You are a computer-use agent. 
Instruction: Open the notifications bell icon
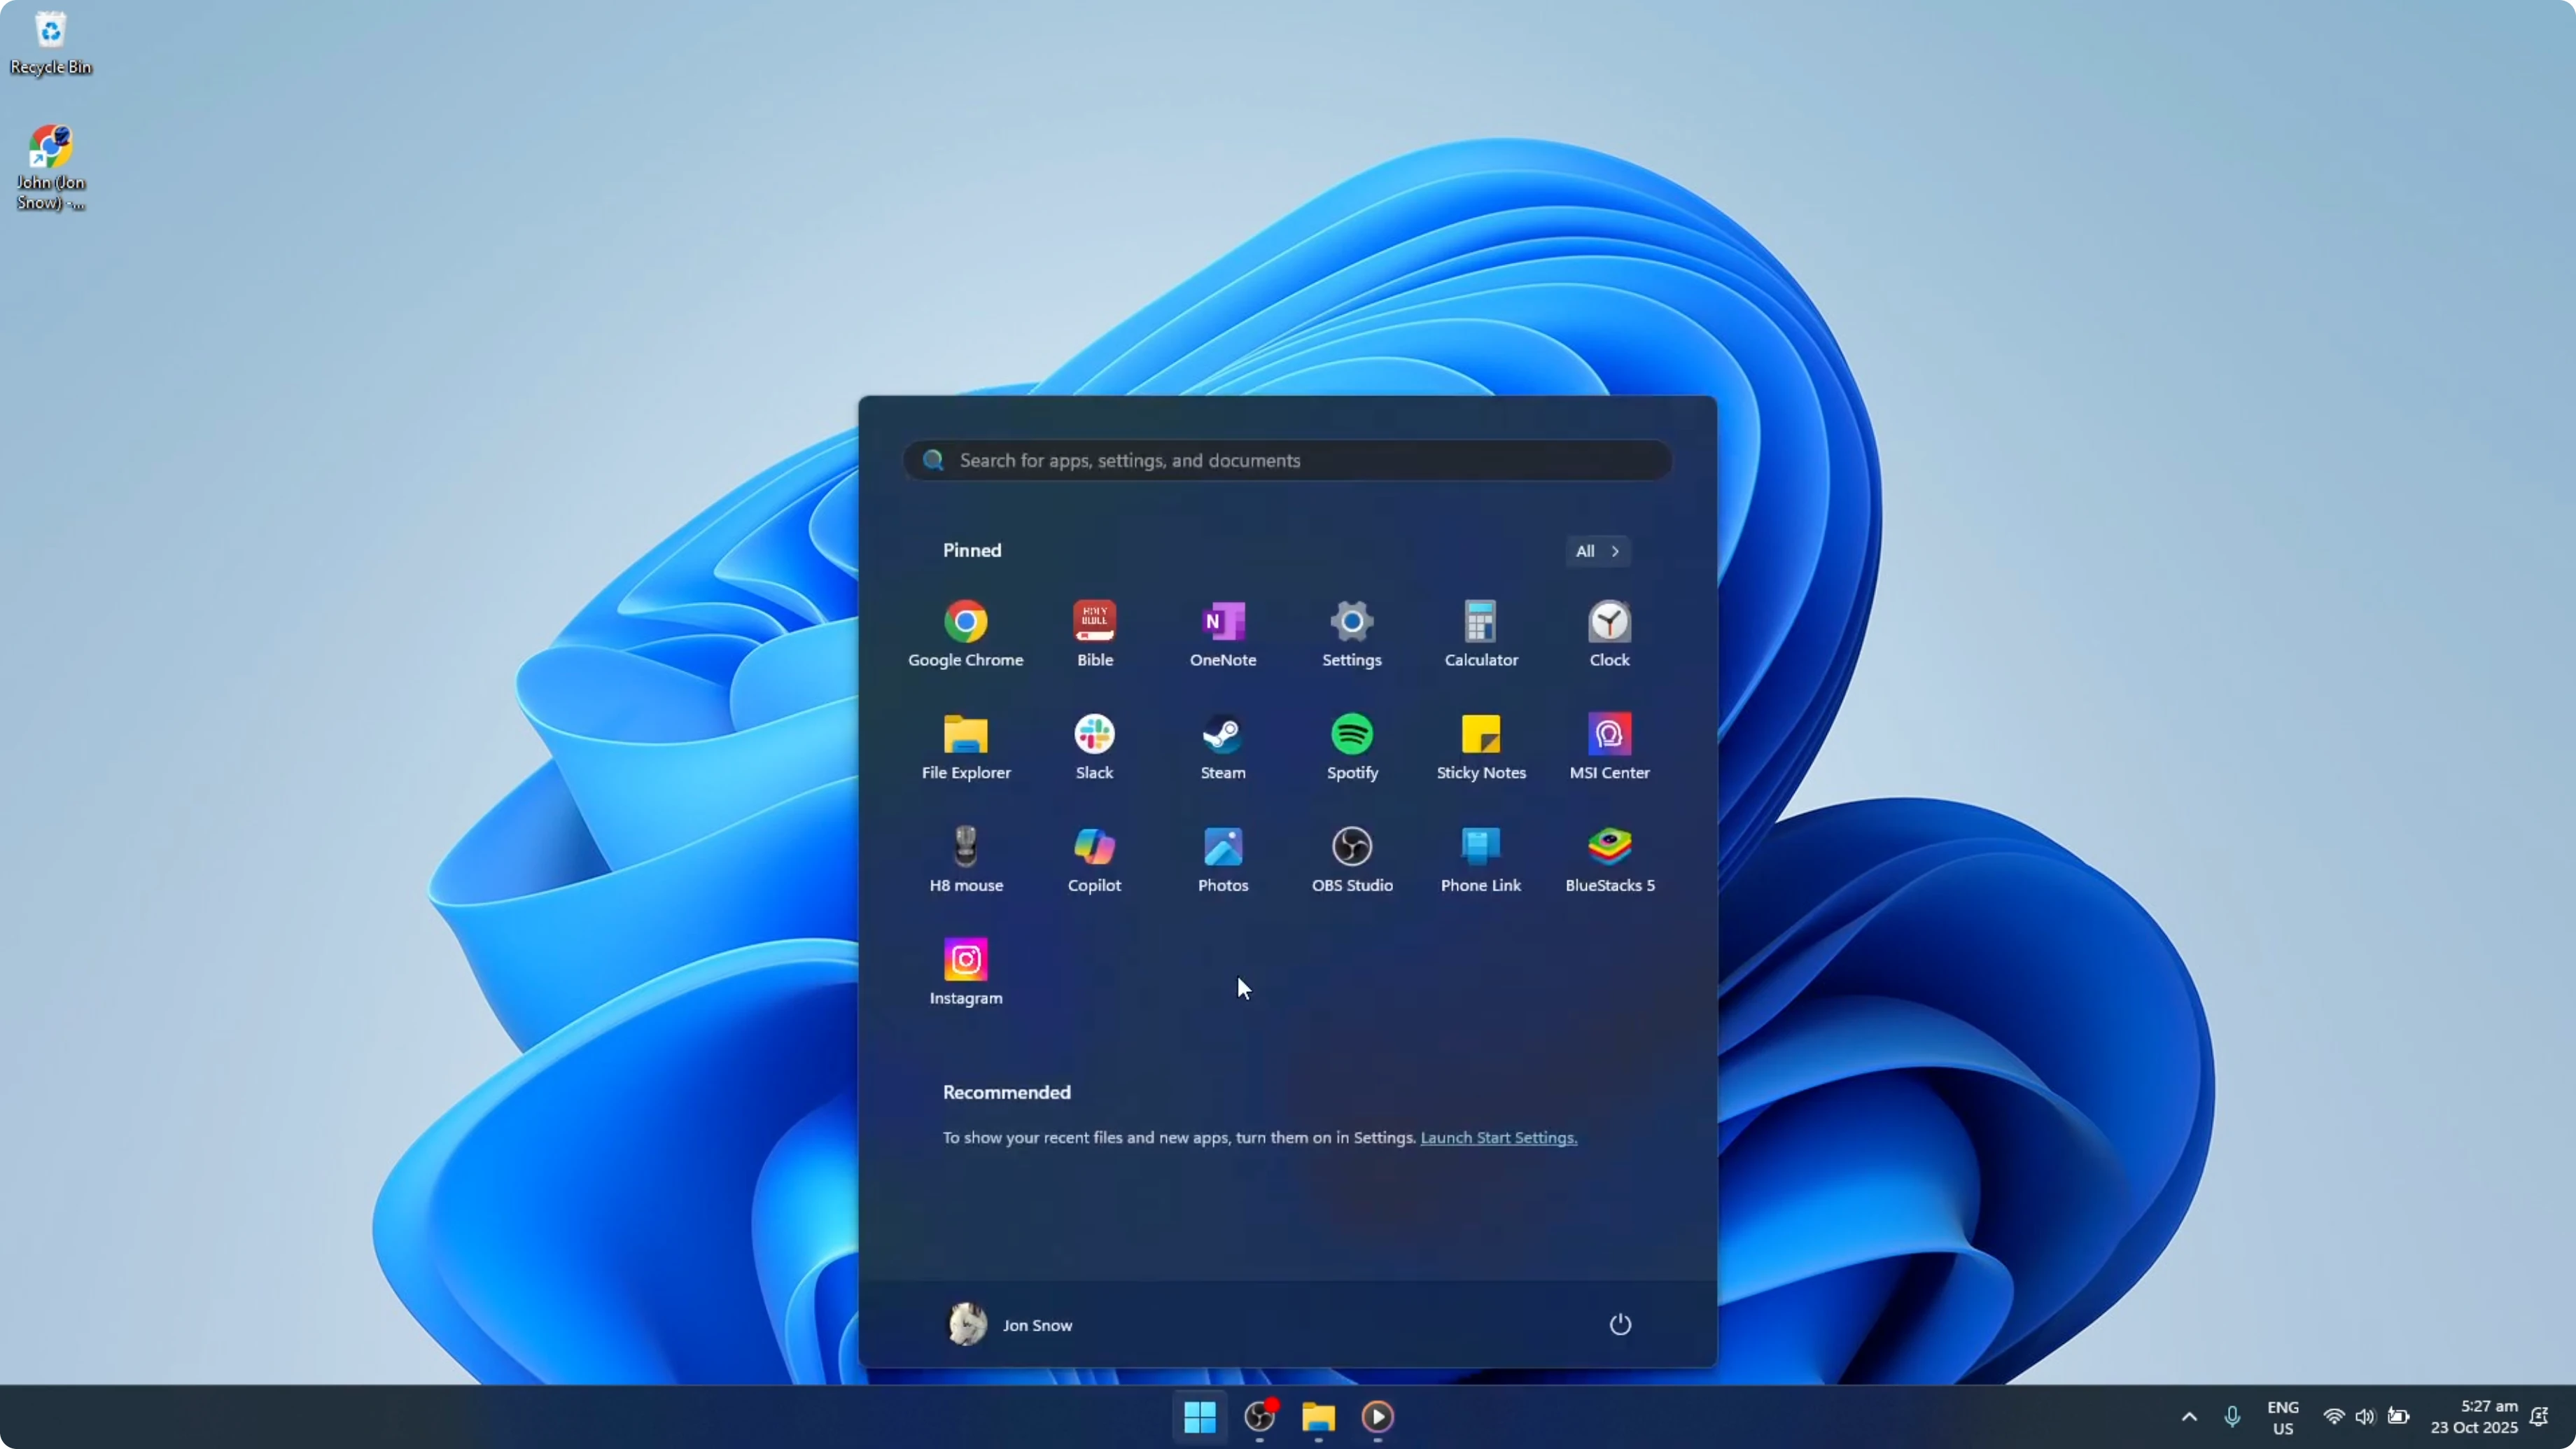pos(2539,1416)
